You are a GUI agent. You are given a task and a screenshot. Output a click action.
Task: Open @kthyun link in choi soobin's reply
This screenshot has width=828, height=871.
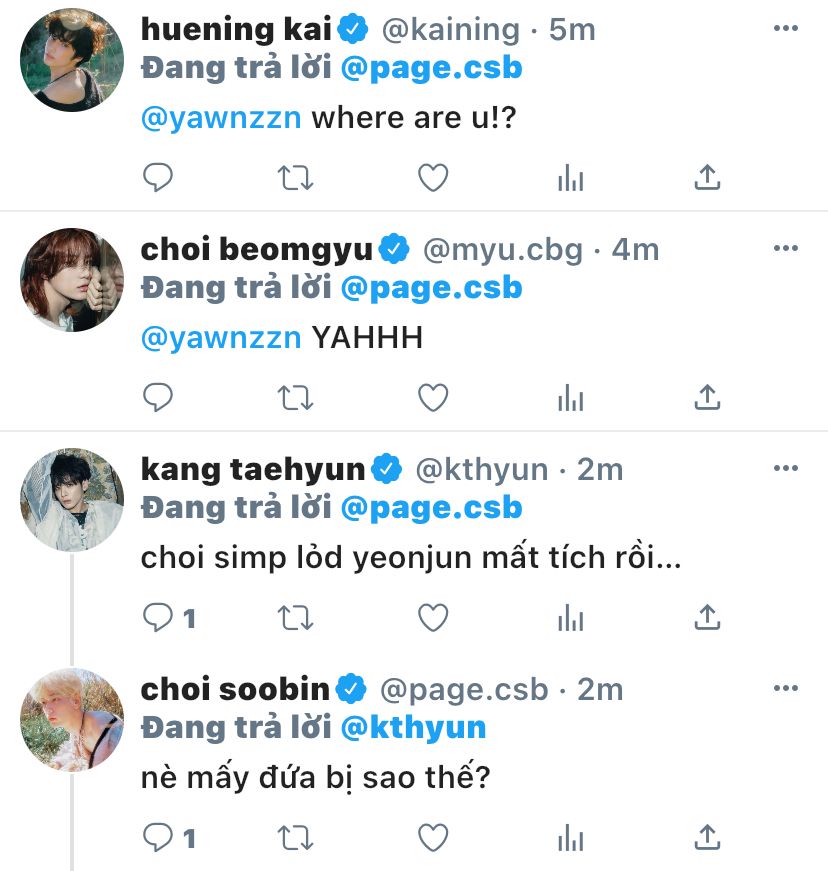(413, 727)
